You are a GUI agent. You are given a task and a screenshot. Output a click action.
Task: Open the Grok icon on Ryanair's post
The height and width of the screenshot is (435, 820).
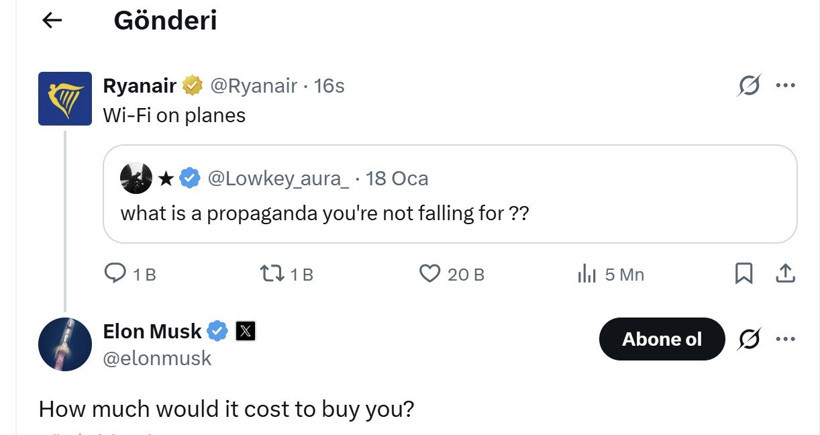pyautogui.click(x=748, y=86)
